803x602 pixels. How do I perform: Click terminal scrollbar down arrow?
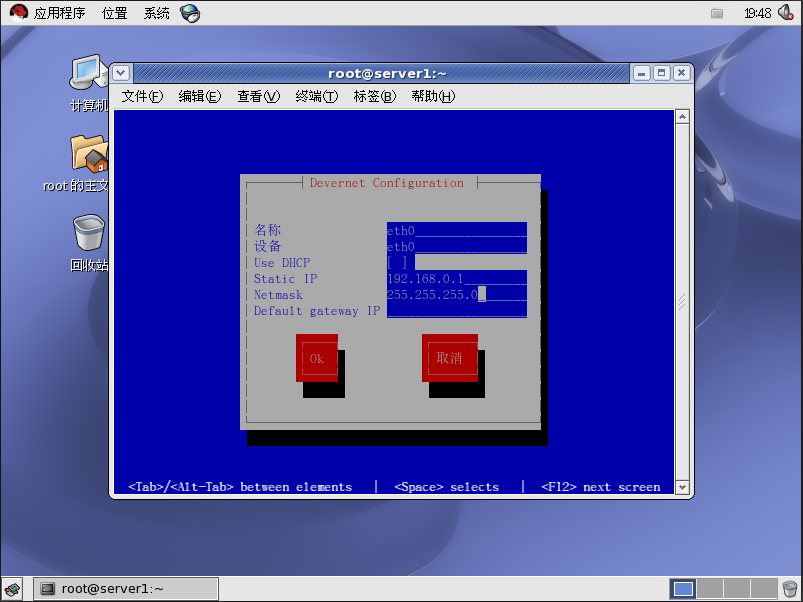coord(682,487)
